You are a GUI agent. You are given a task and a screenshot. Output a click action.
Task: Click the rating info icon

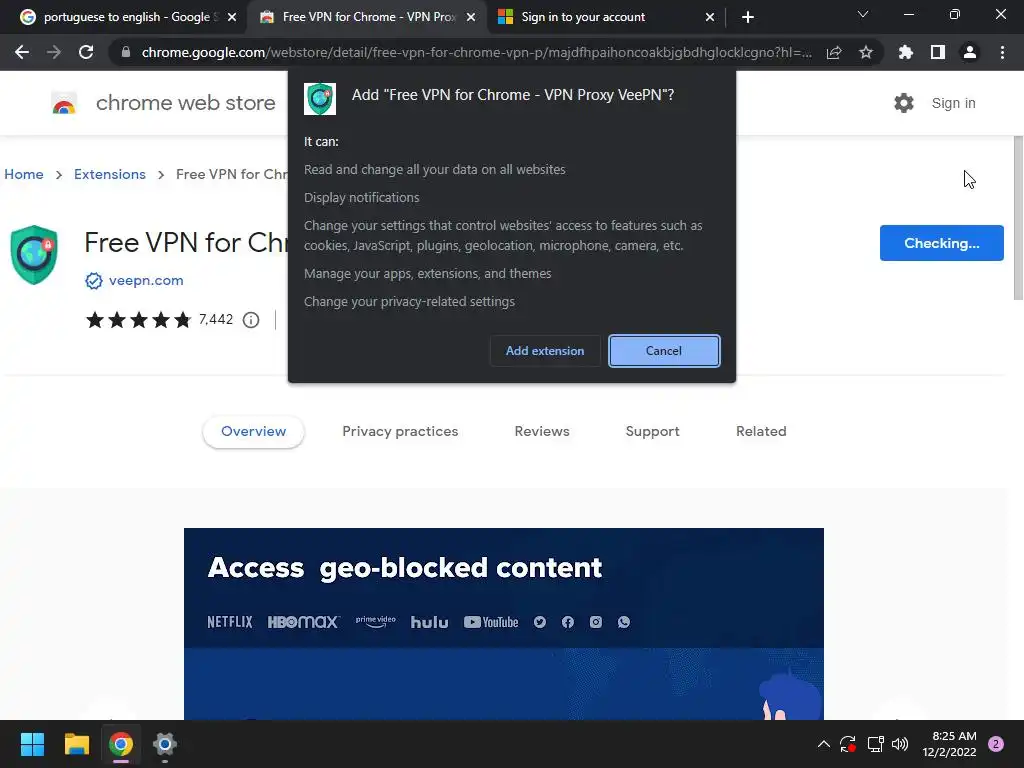tap(251, 320)
